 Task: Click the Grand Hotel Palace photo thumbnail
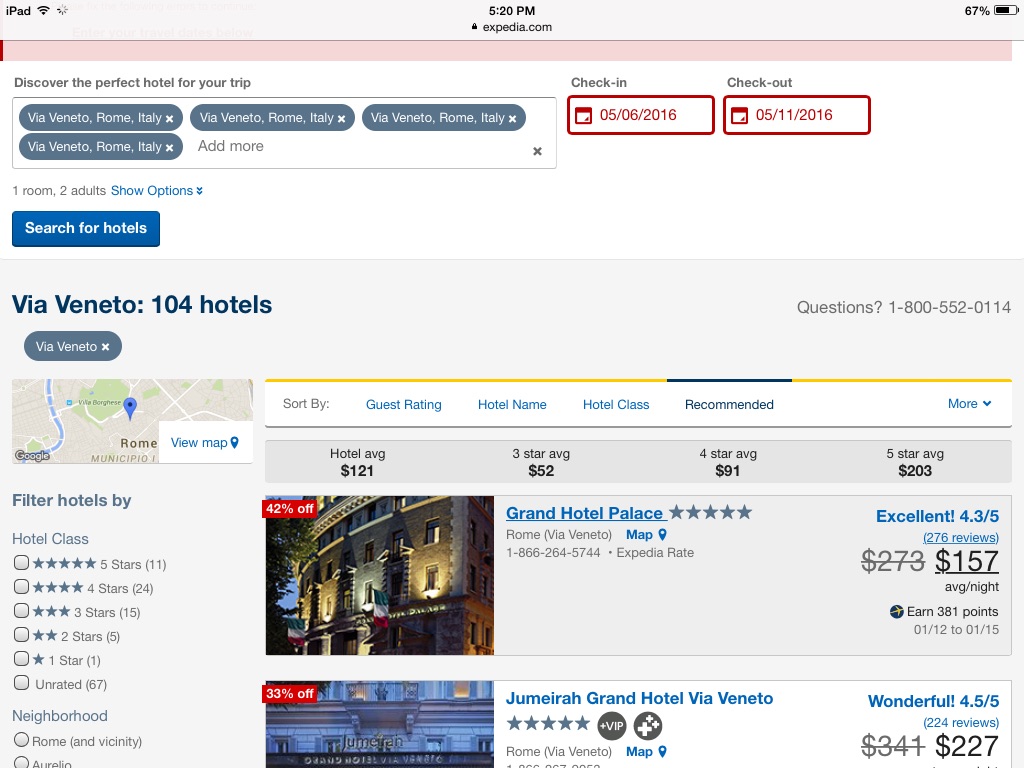point(379,575)
